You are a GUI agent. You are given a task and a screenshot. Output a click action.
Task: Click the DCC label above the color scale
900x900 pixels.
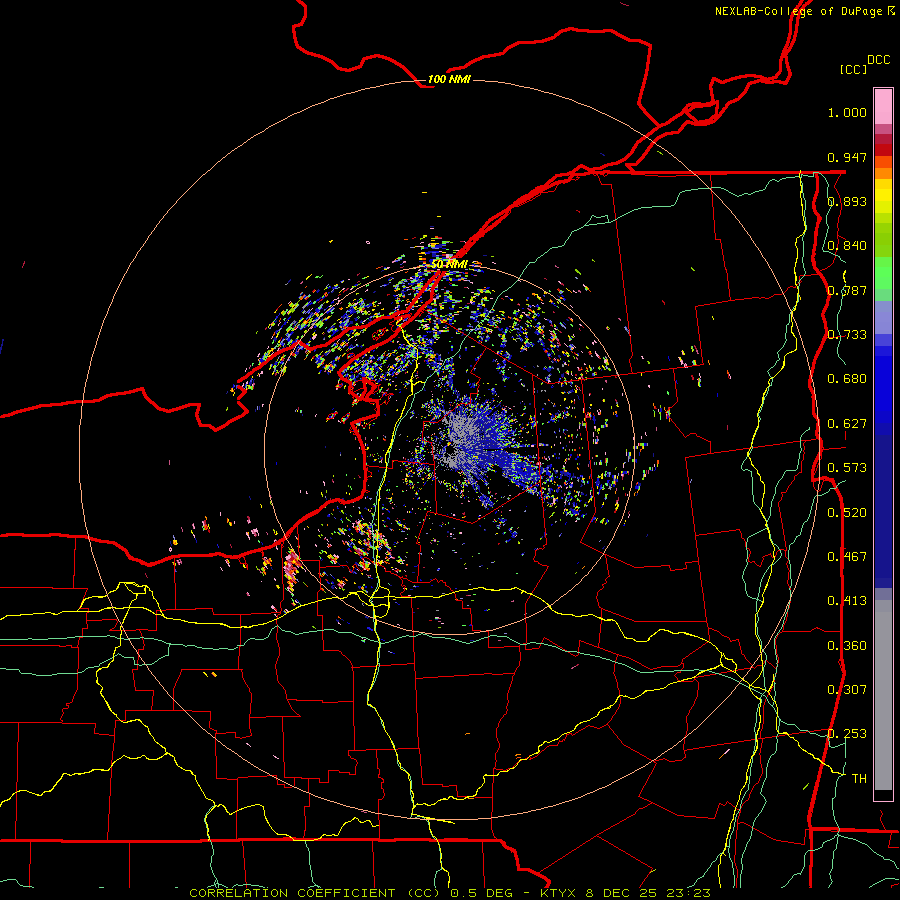click(x=878, y=60)
